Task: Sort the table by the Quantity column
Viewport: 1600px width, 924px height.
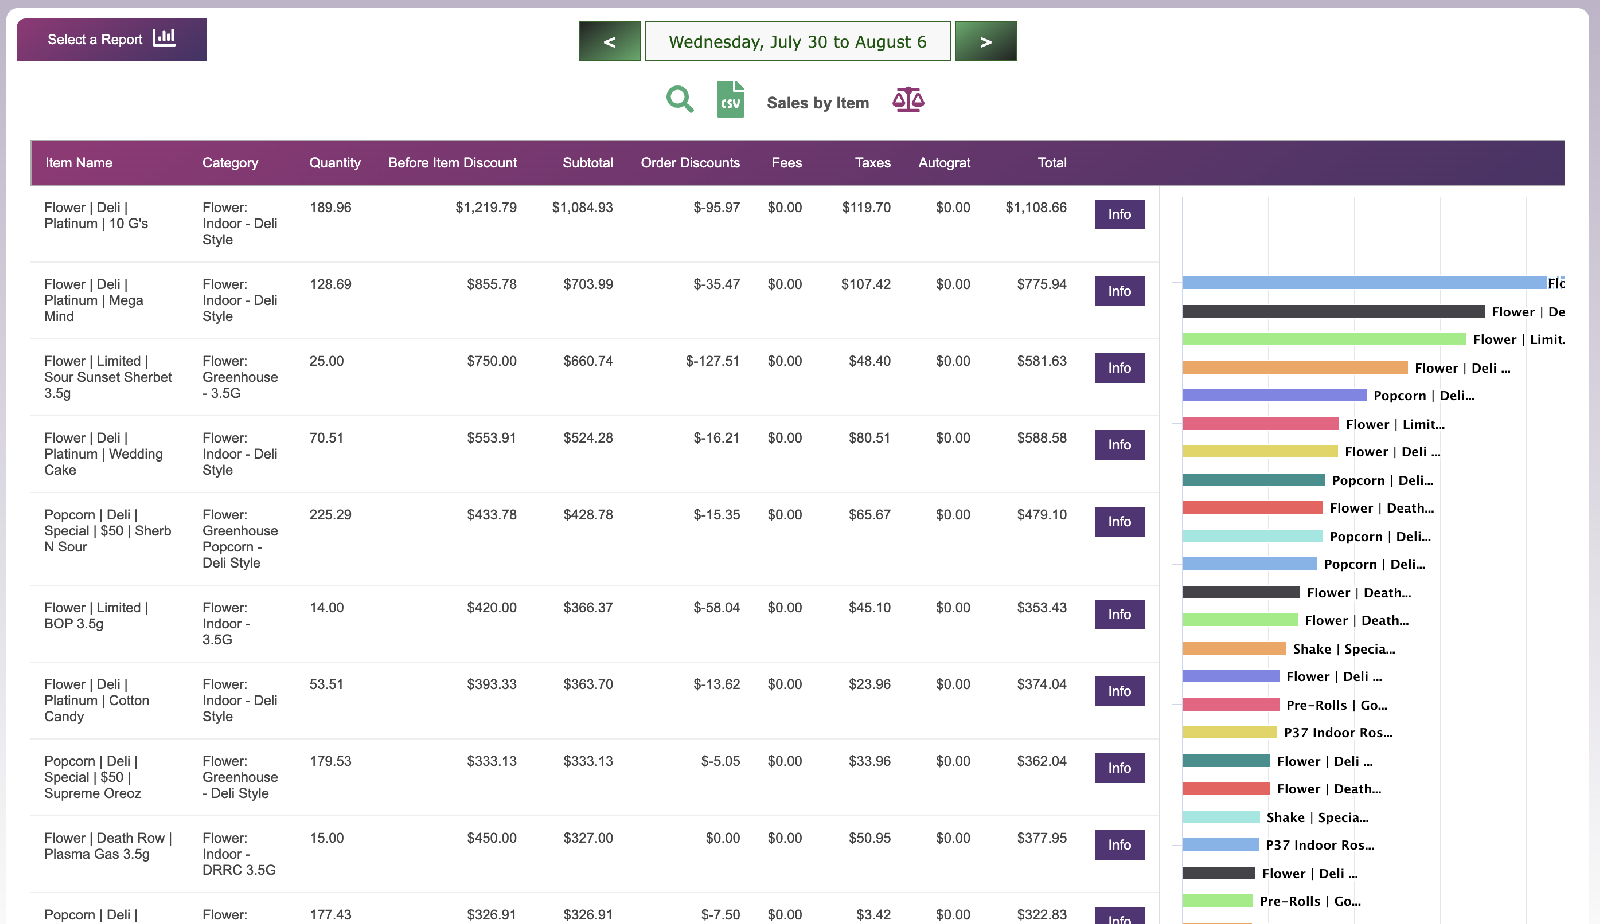Action: 335,162
